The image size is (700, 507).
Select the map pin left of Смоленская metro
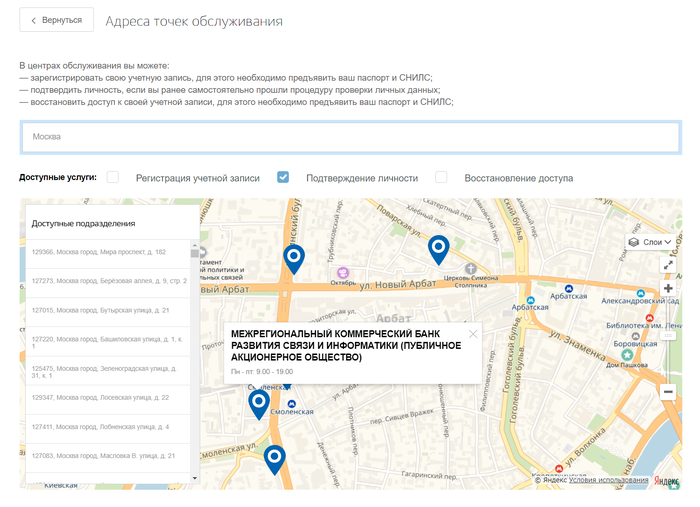258,403
